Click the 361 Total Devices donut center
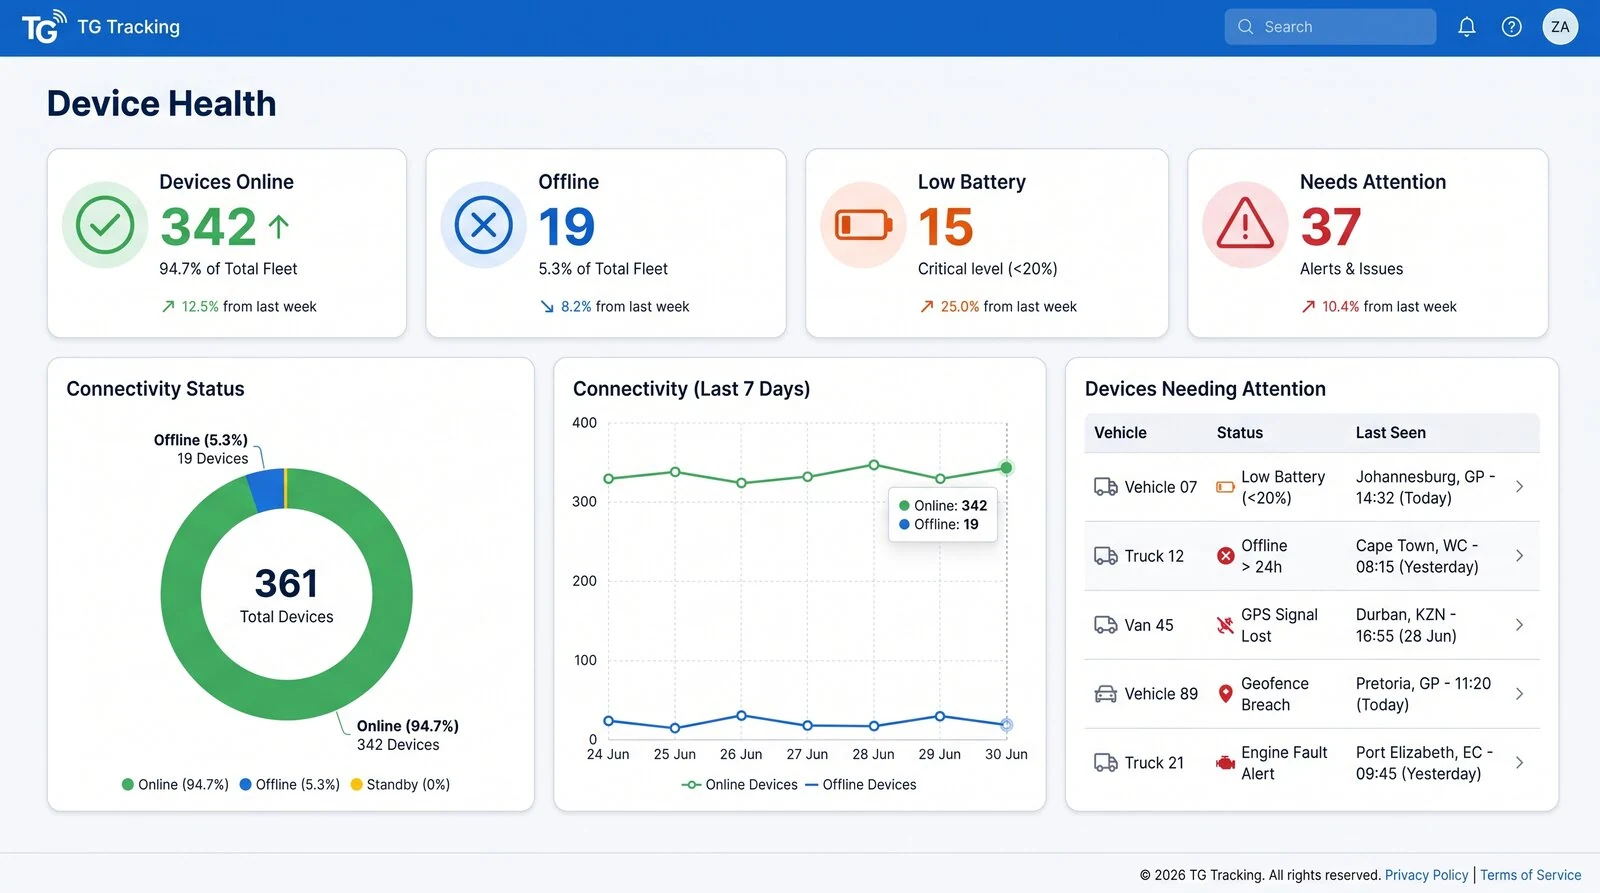Image resolution: width=1600 pixels, height=893 pixels. coord(287,595)
